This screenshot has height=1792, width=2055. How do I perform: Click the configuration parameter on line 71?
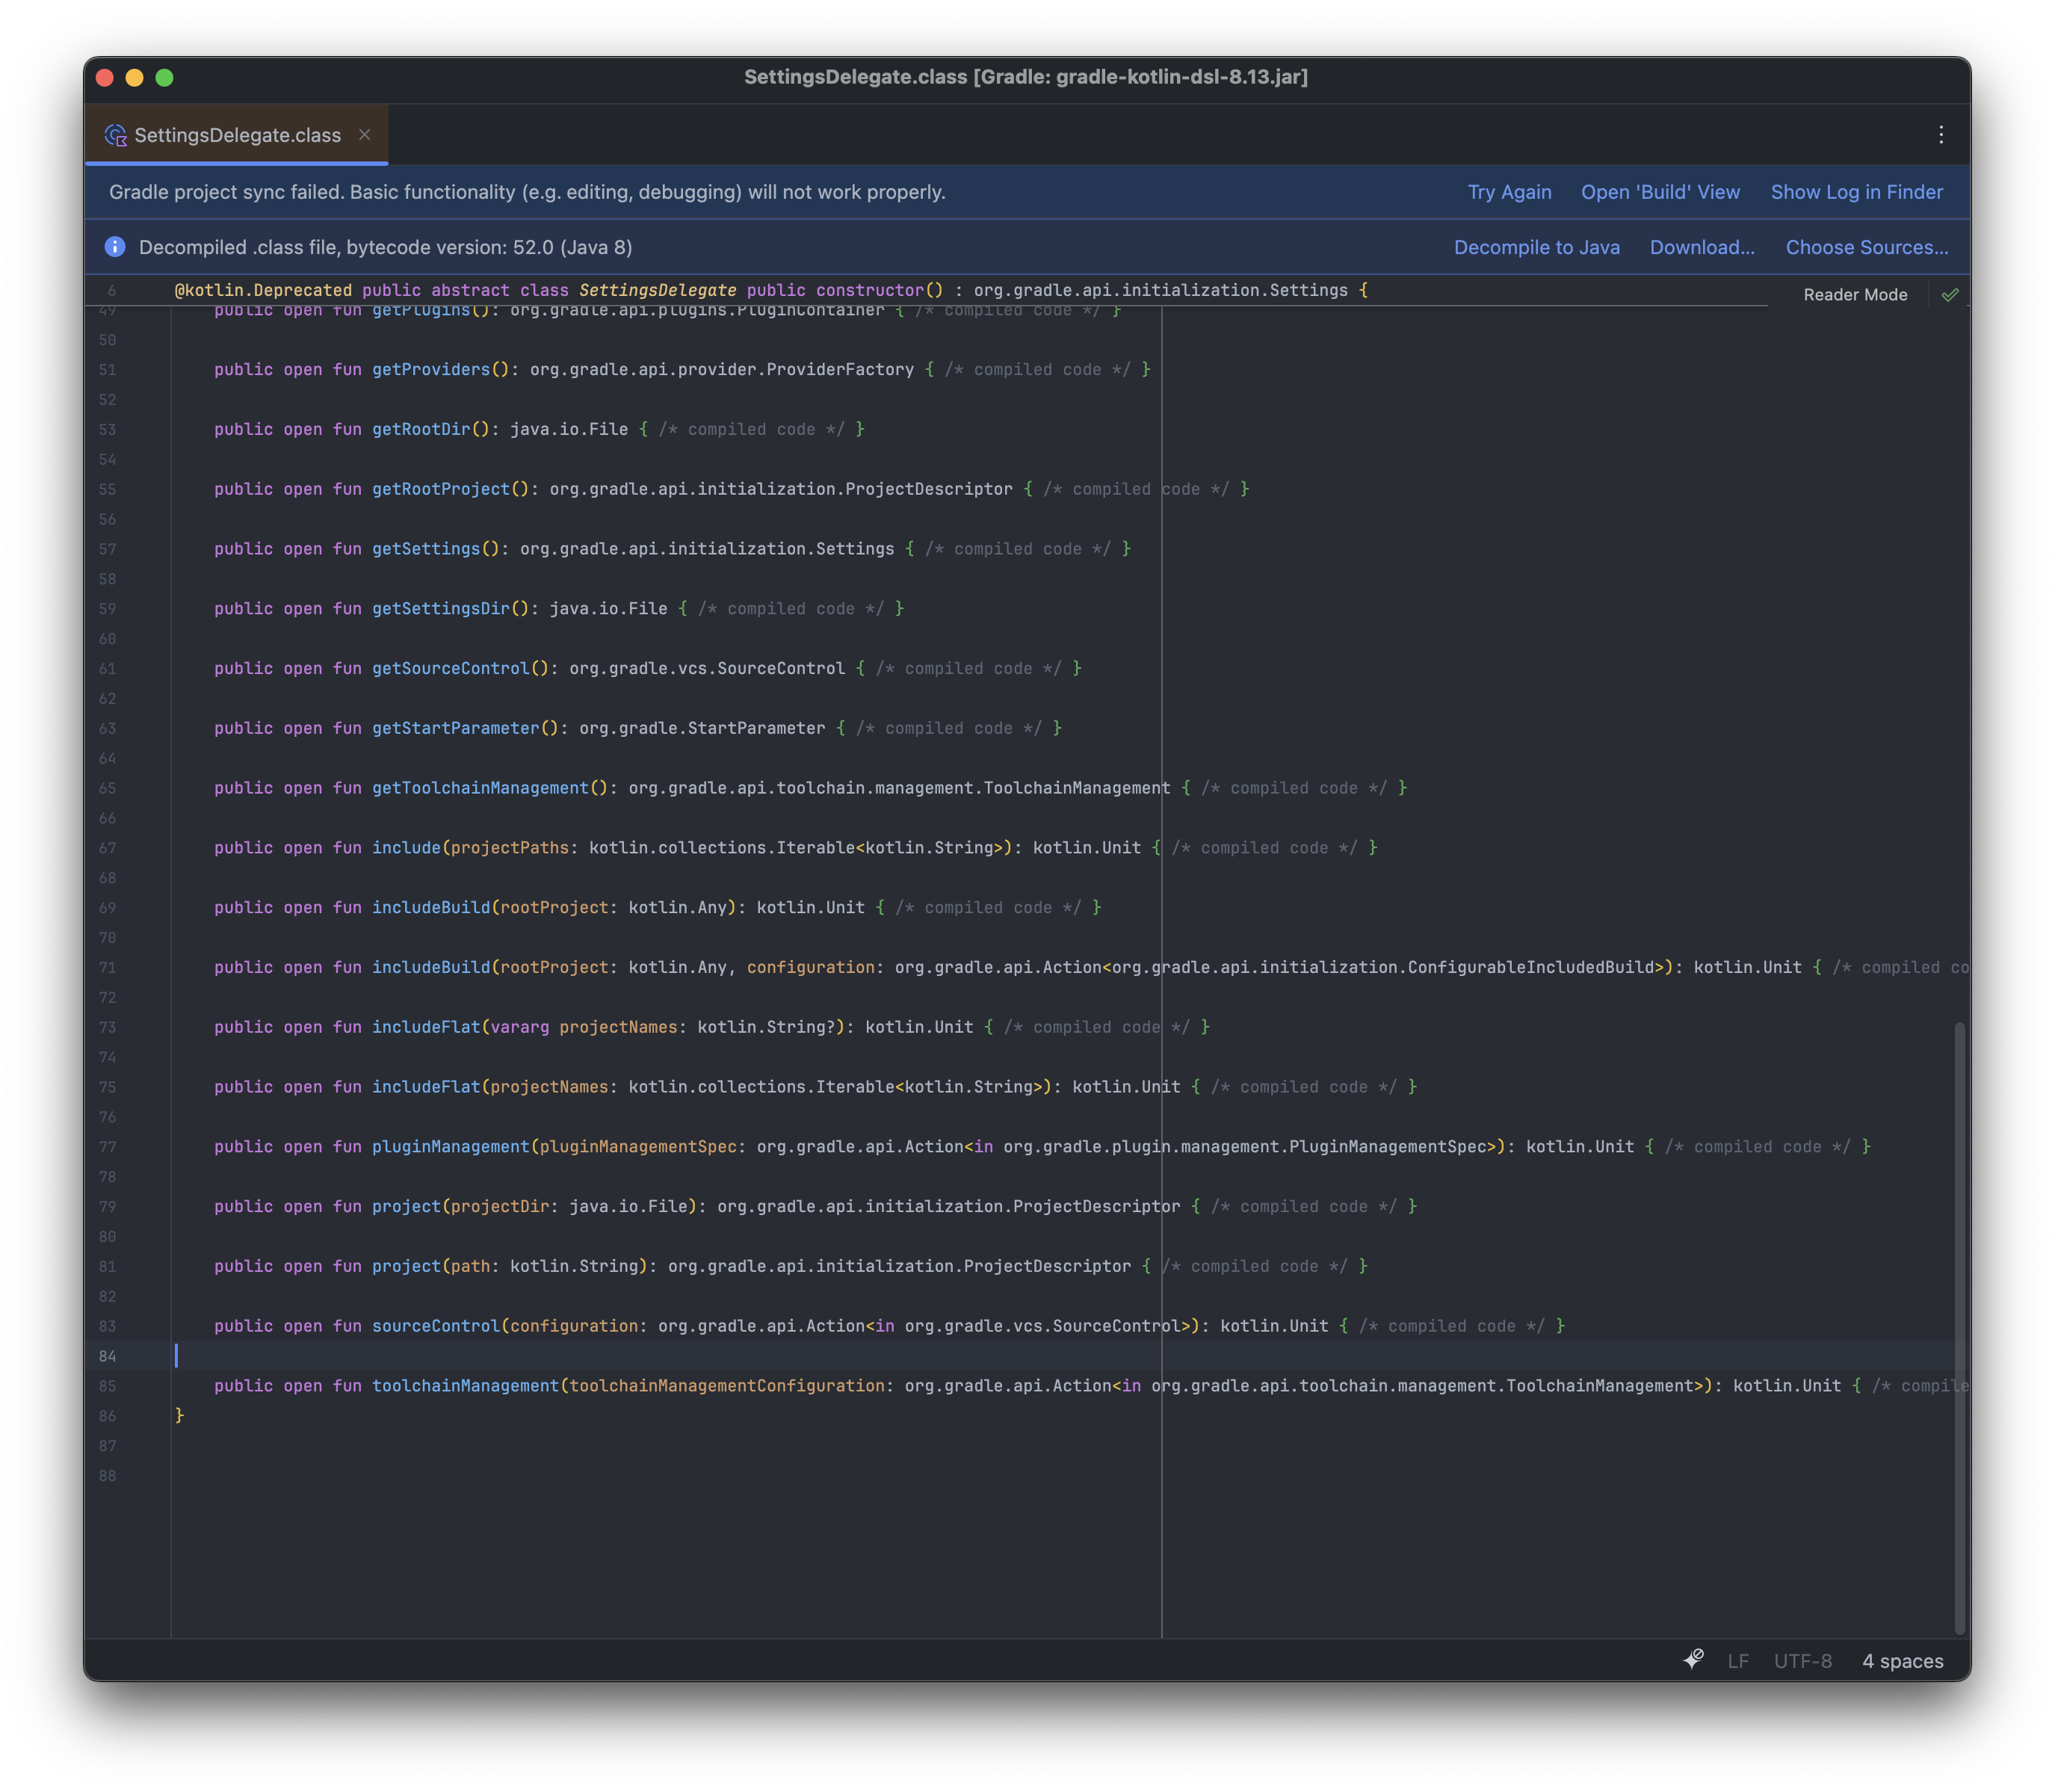(810, 967)
